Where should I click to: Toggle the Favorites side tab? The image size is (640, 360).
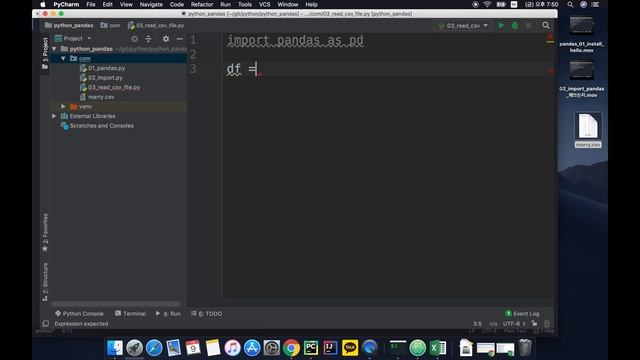click(x=45, y=232)
